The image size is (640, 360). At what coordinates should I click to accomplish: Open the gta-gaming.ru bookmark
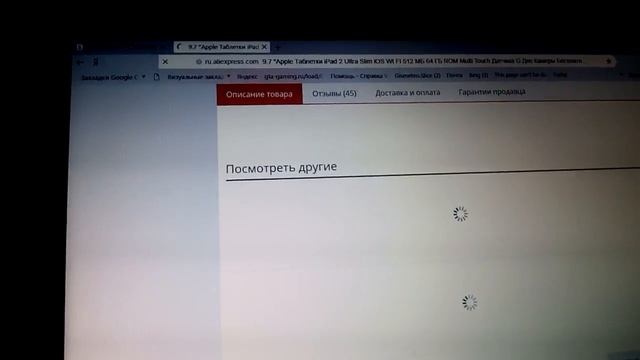click(293, 76)
